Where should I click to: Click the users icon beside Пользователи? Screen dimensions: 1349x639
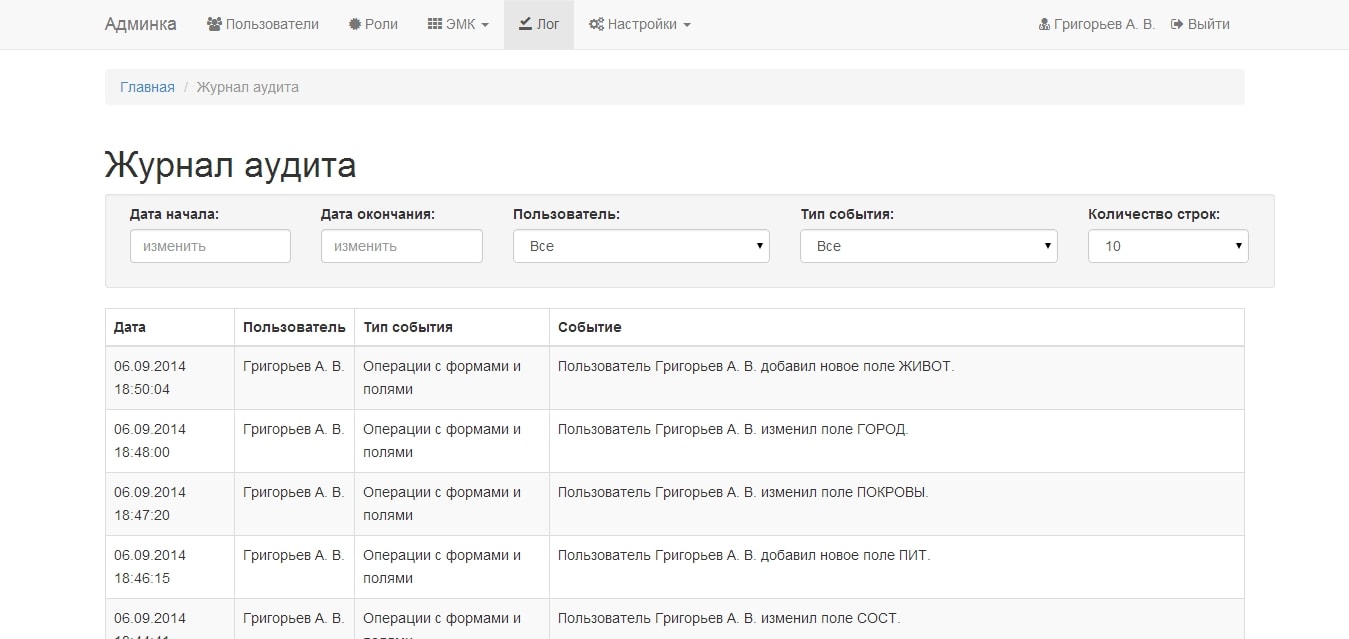point(214,24)
